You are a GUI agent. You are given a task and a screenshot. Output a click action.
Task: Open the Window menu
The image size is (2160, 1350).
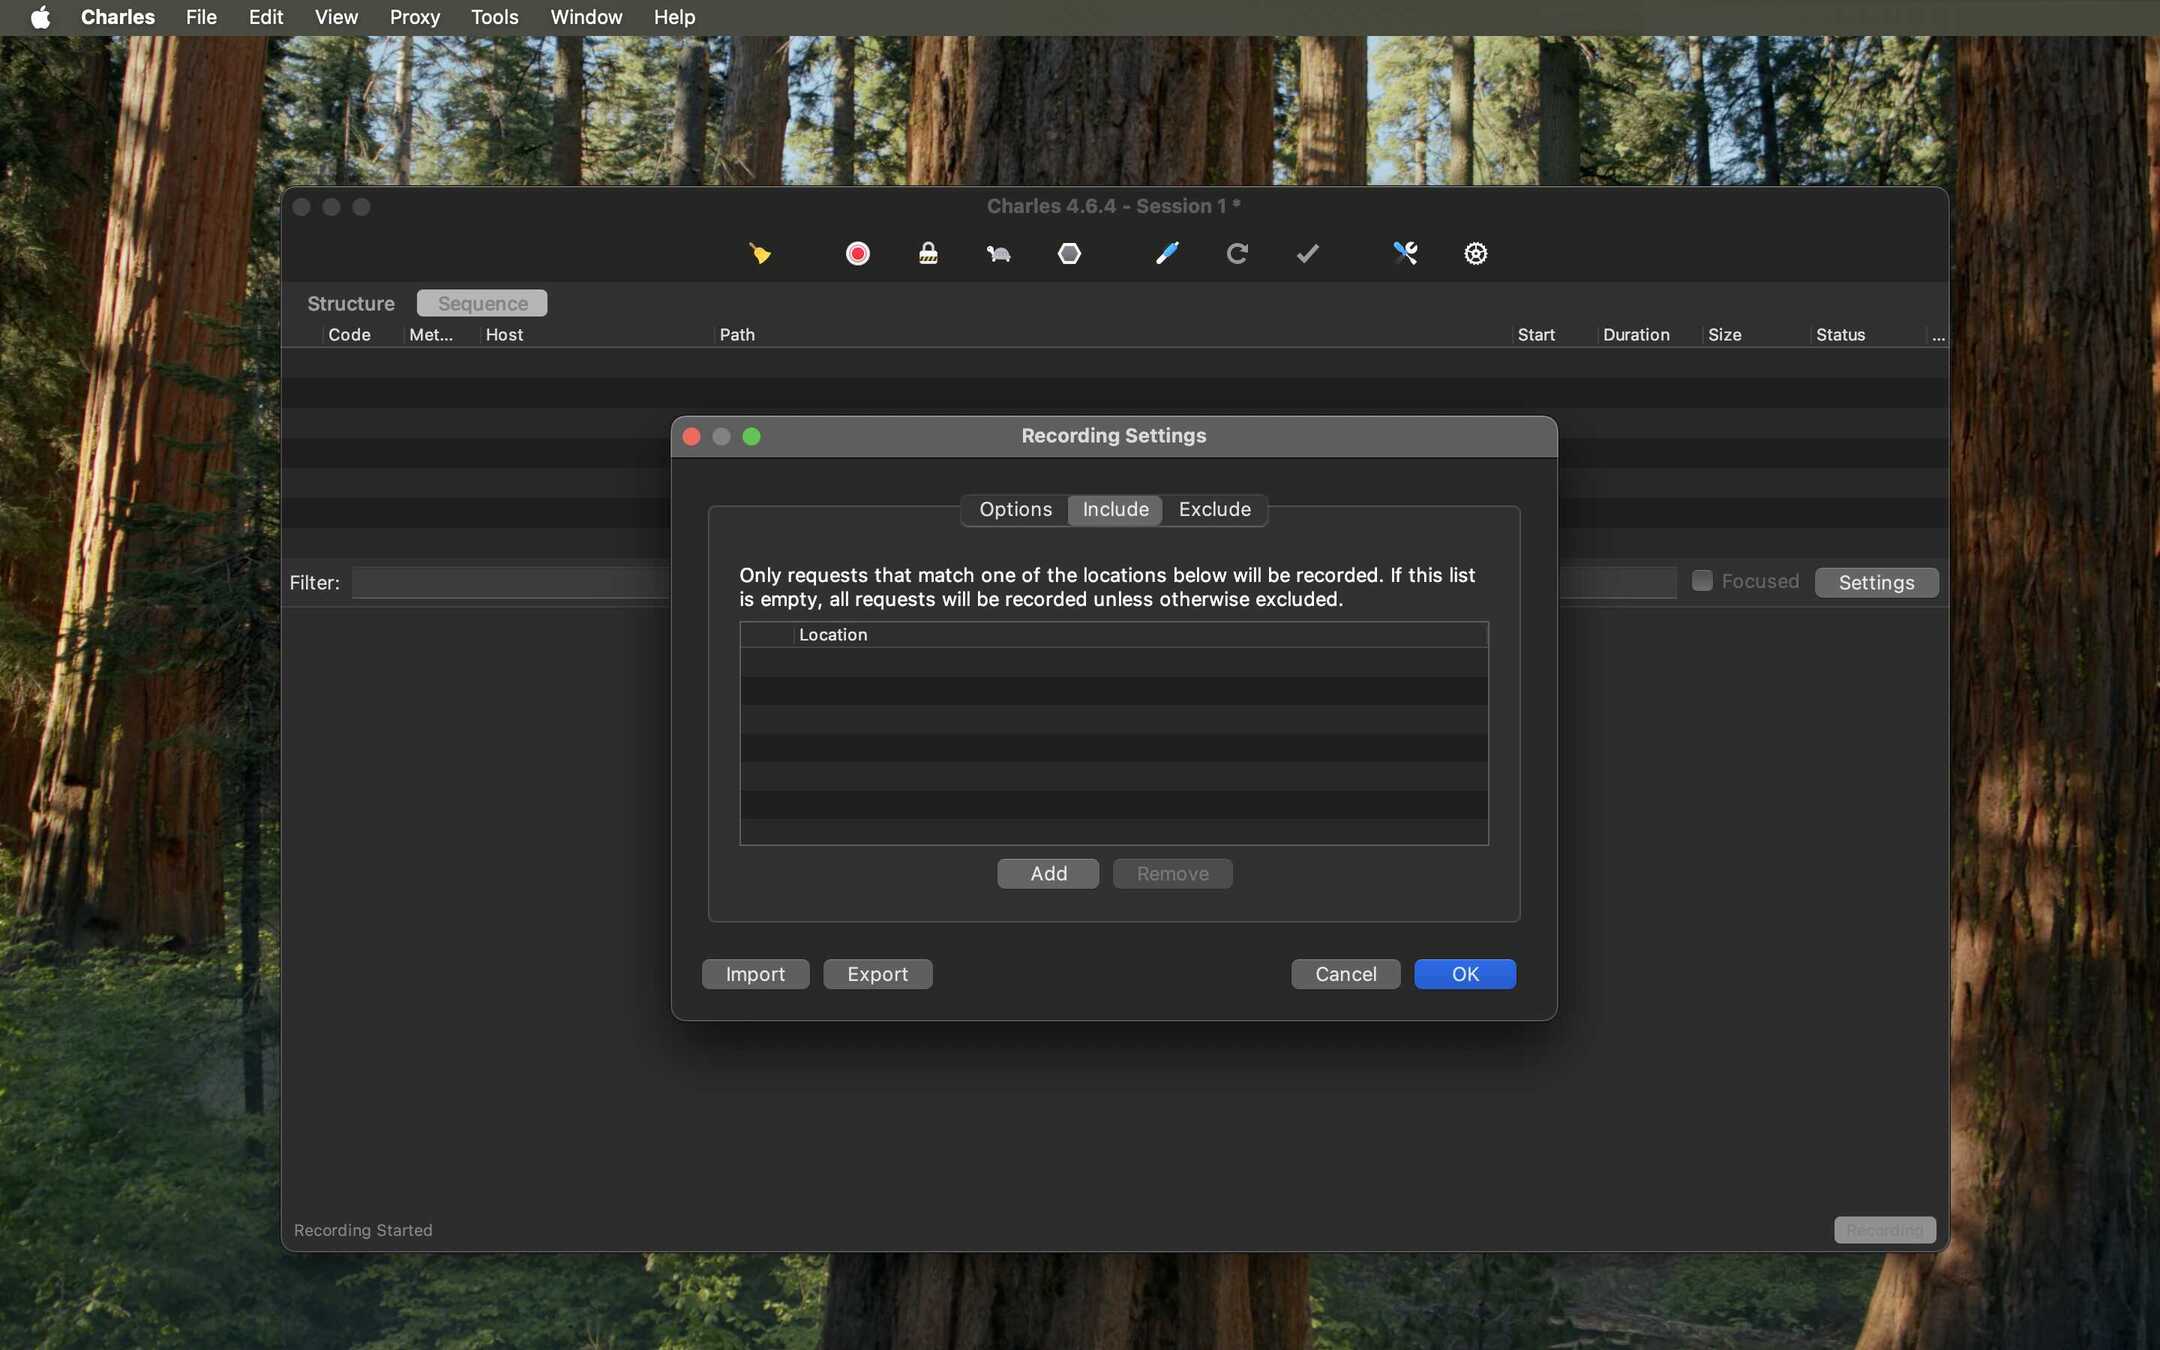(x=586, y=17)
